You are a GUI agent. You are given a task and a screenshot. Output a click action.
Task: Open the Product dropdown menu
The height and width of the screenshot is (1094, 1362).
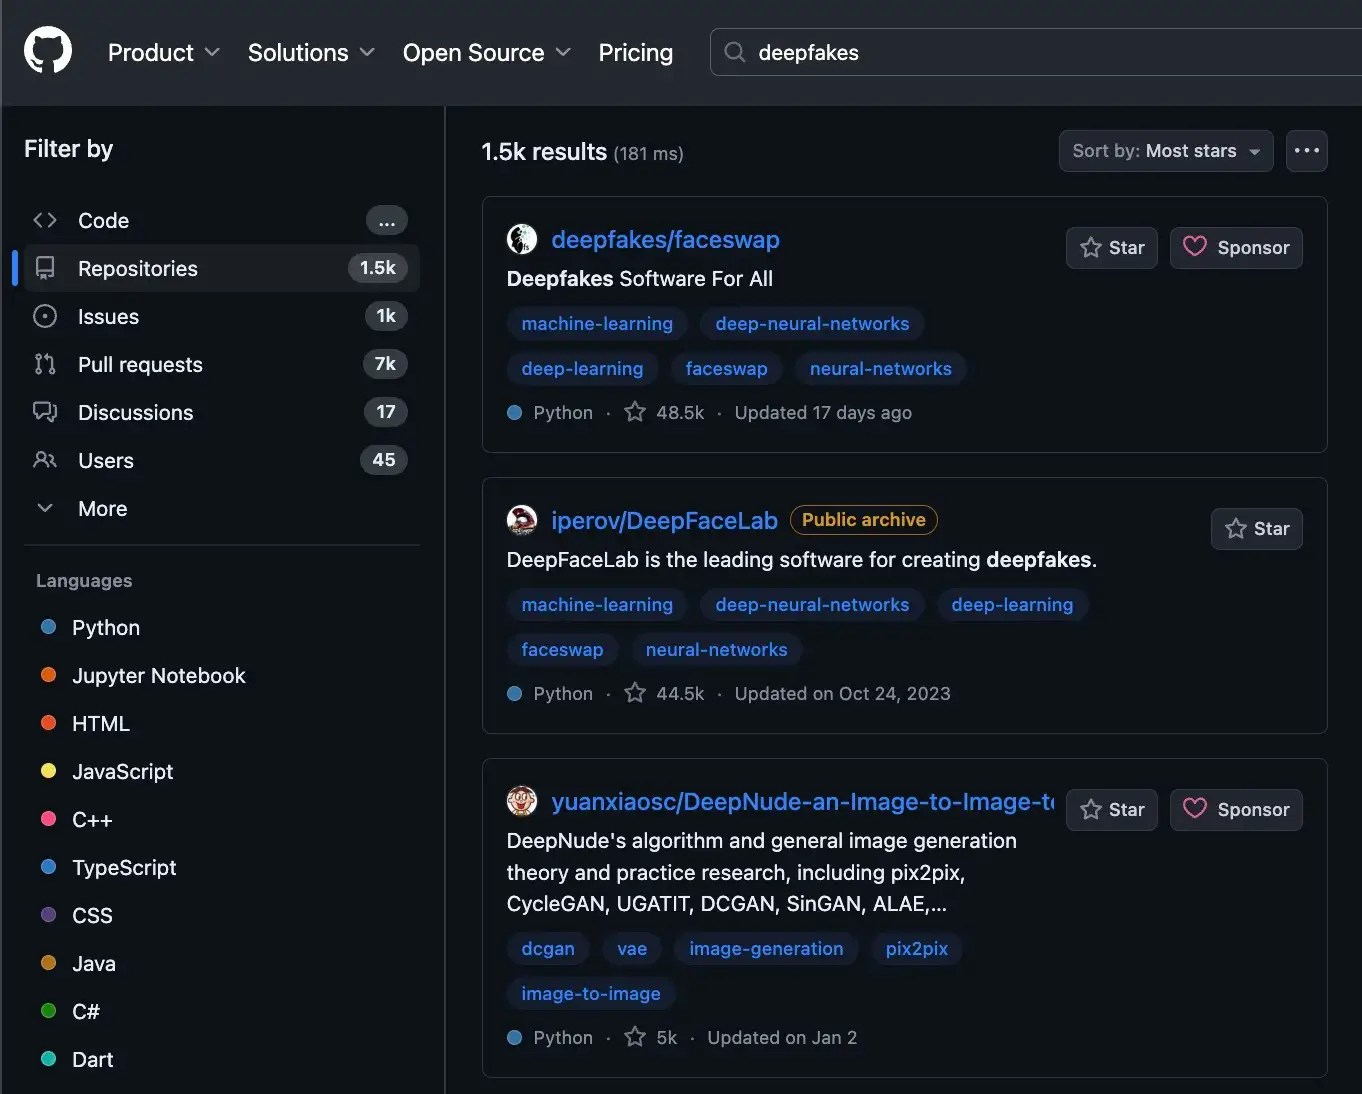coord(163,52)
